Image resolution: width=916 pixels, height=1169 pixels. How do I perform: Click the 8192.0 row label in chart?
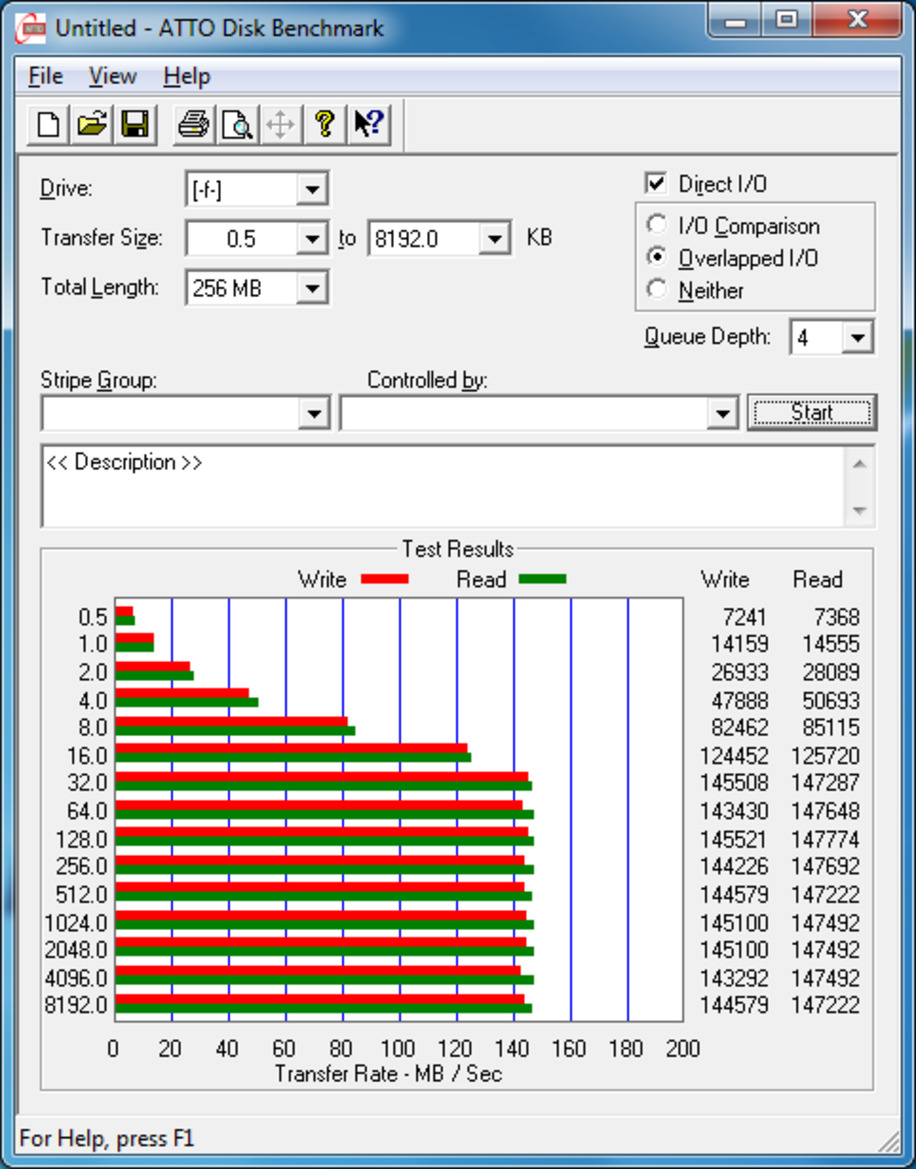pos(77,1005)
